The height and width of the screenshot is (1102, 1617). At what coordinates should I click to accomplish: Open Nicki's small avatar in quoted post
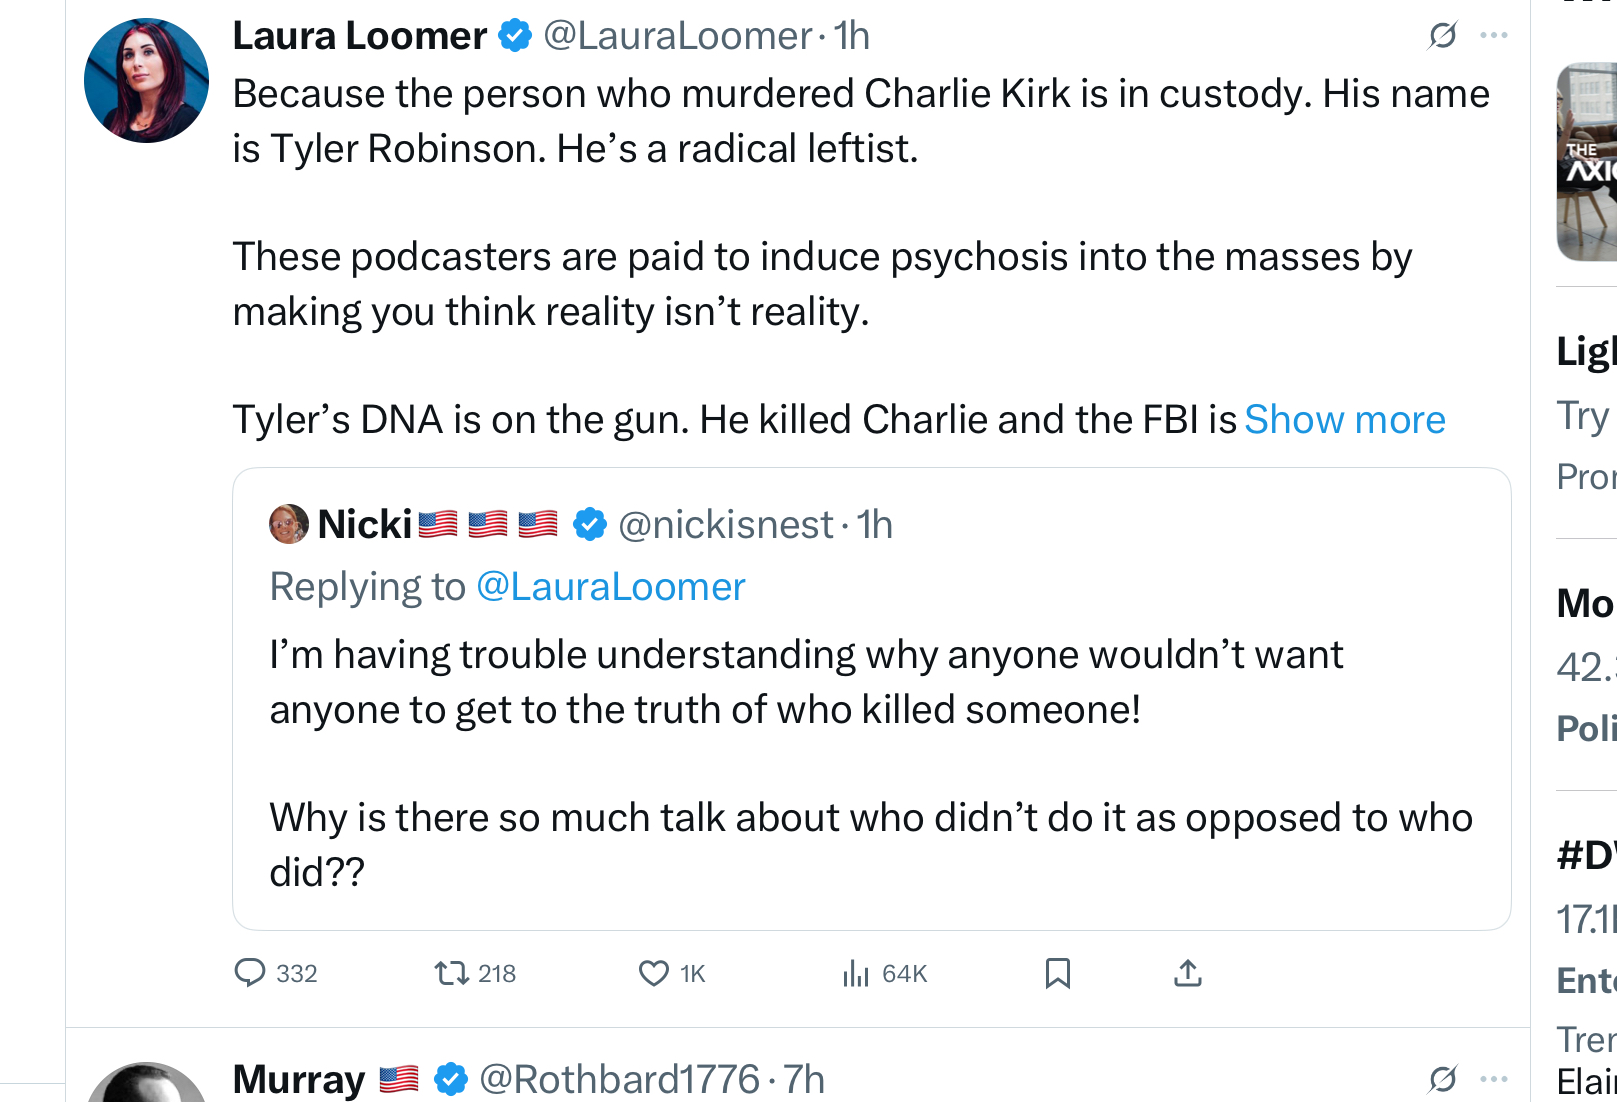[288, 524]
